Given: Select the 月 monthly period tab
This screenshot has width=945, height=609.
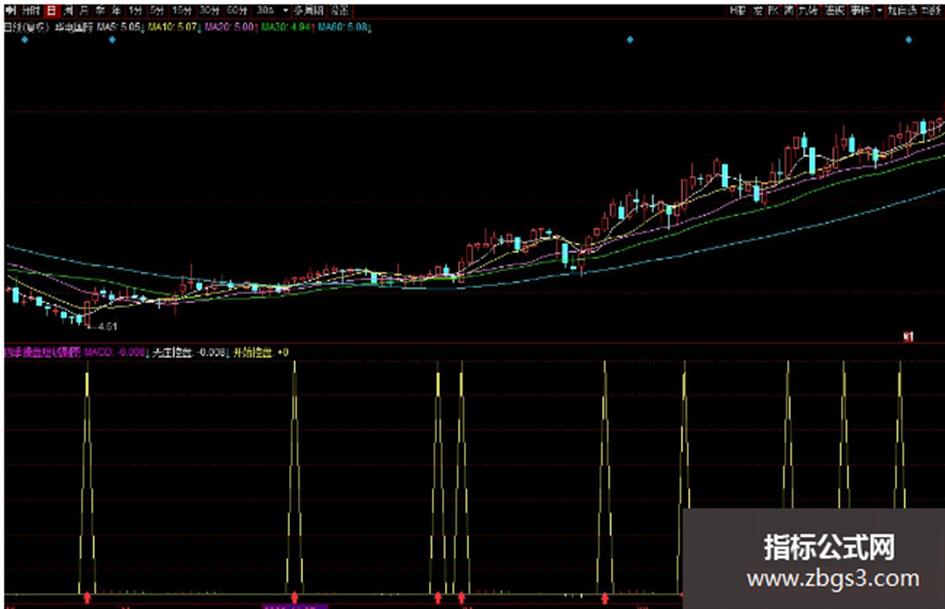Looking at the screenshot, I should tap(84, 10).
